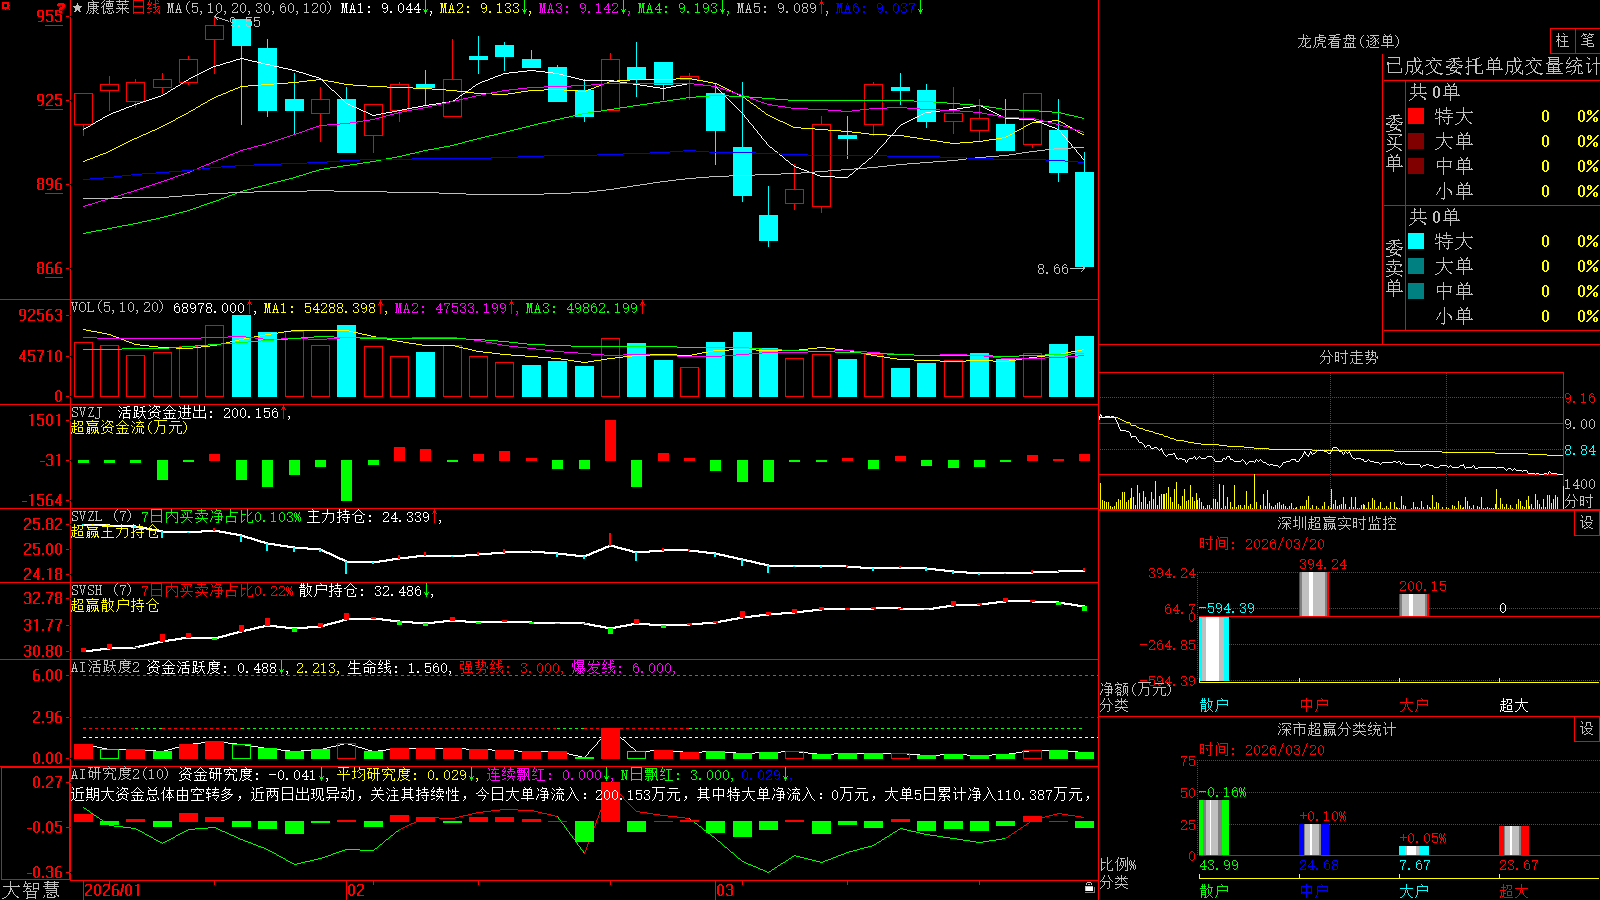Click the 日线 period label
The height and width of the screenshot is (900, 1600).
(146, 8)
